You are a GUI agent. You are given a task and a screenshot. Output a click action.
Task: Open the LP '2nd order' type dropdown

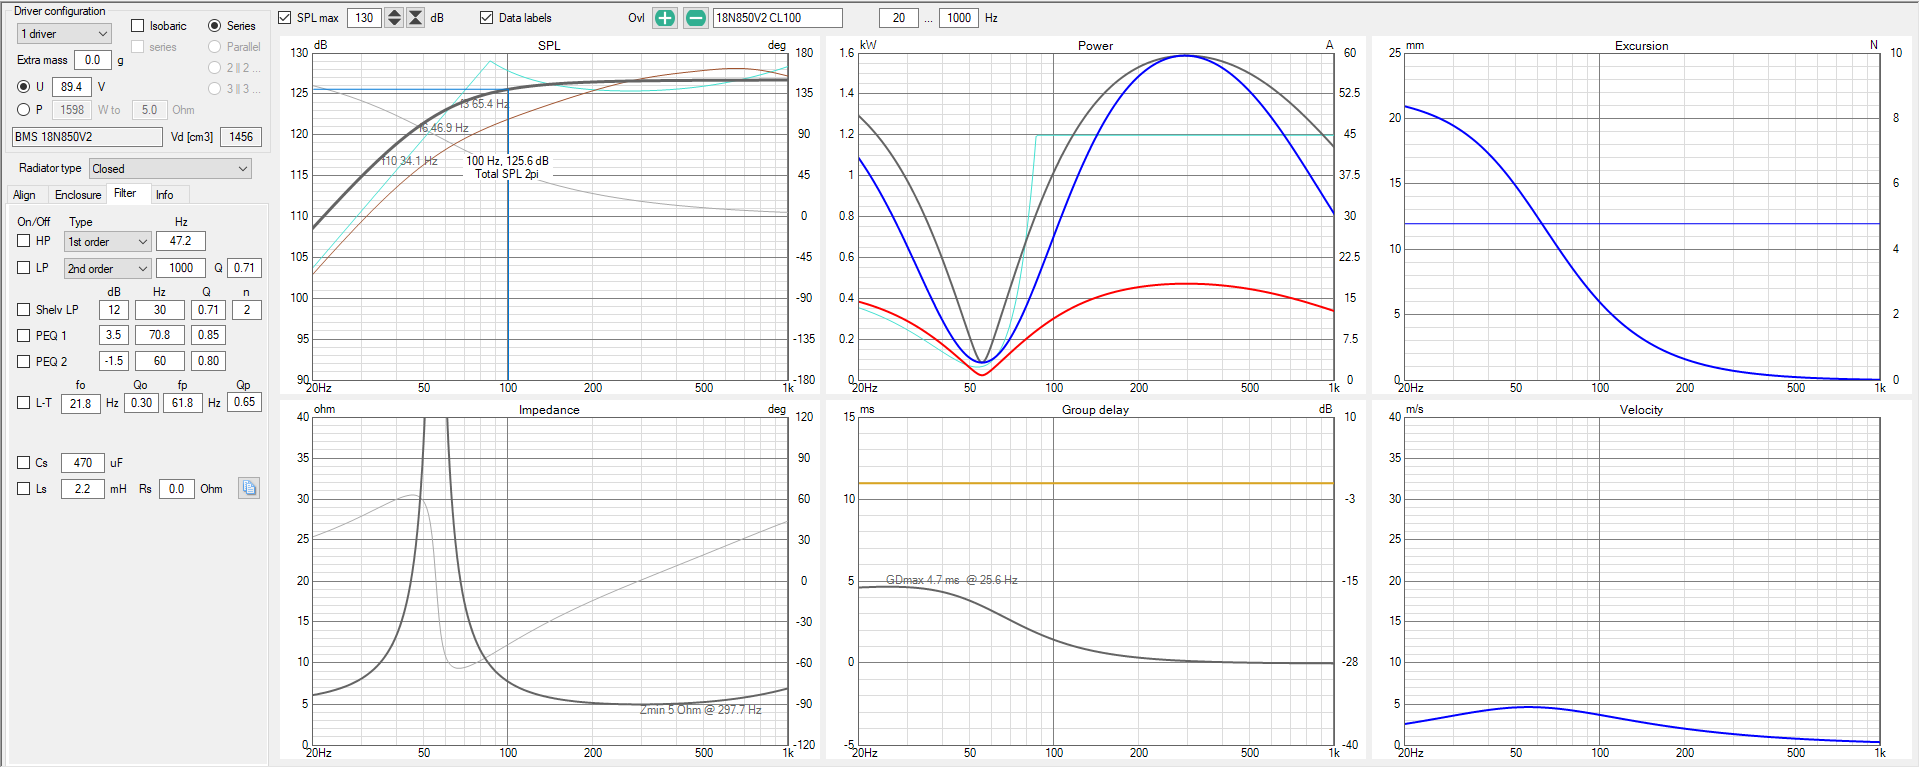pos(108,269)
